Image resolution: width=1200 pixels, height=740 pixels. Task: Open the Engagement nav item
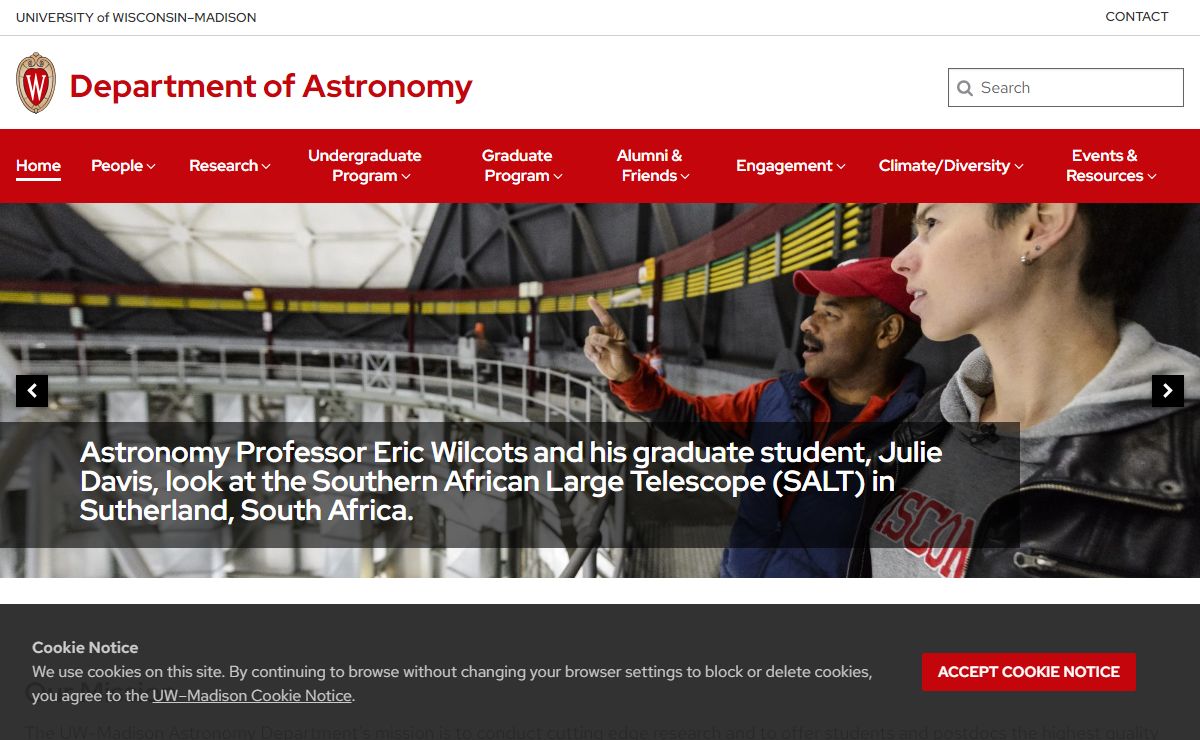click(791, 166)
